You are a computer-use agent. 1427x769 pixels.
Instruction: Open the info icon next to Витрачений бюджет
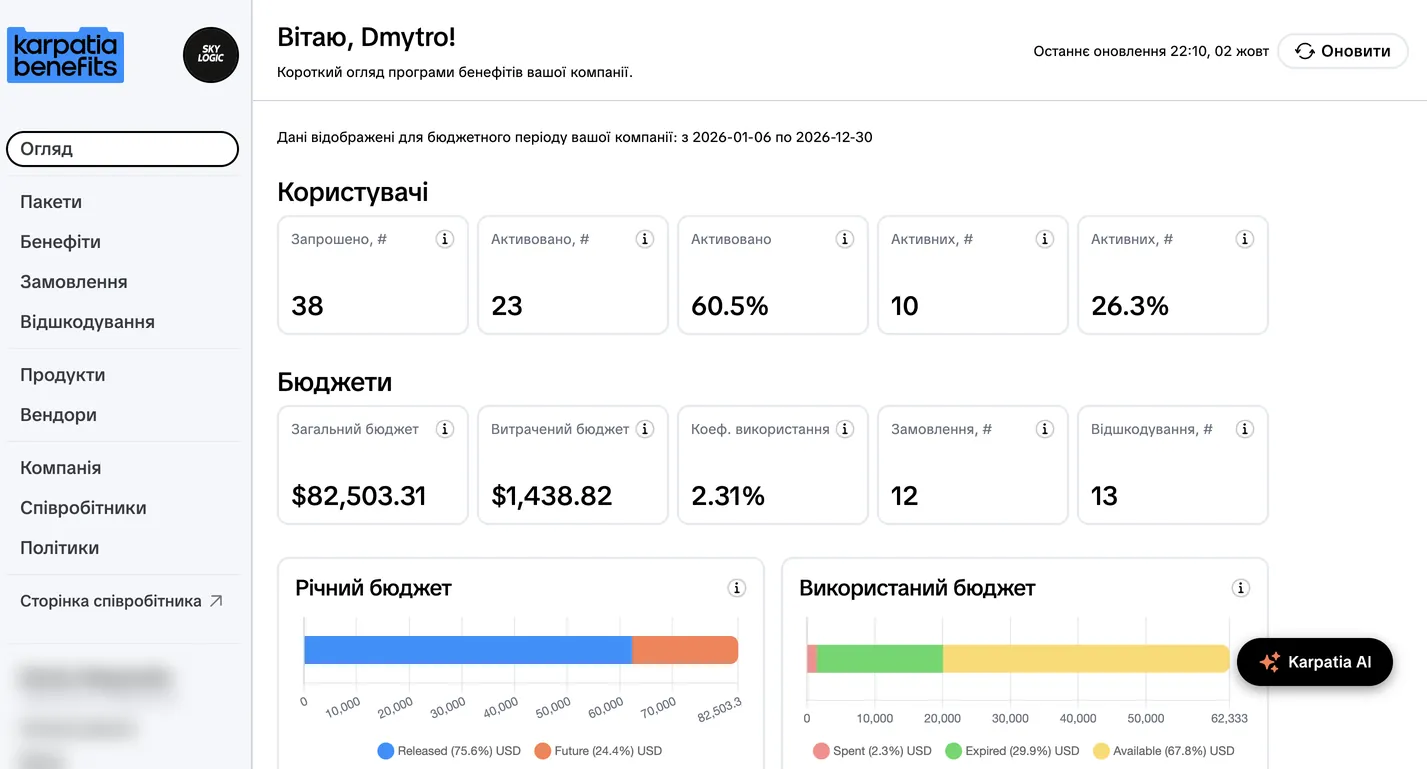(645, 429)
